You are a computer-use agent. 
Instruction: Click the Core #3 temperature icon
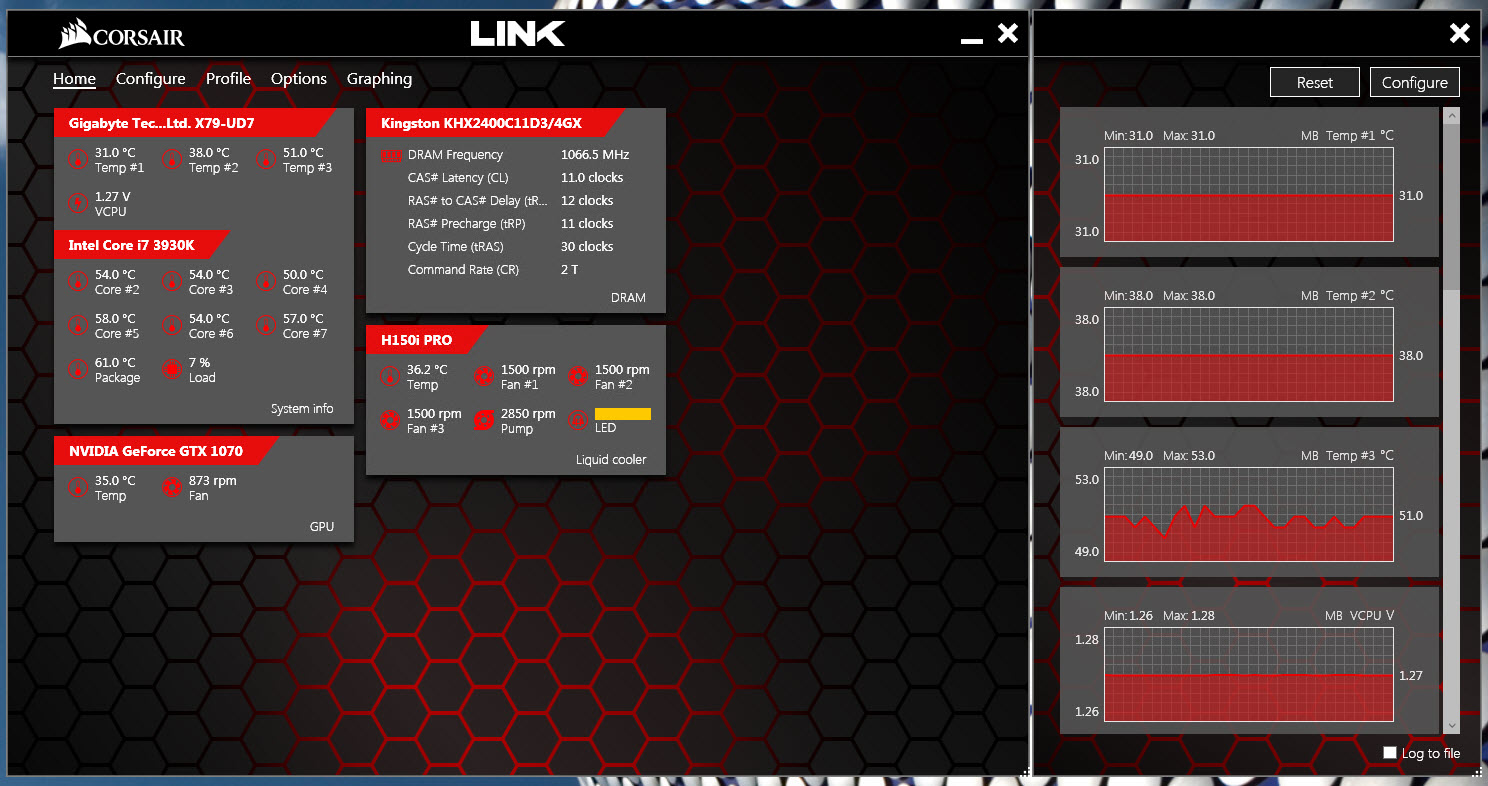coord(172,281)
